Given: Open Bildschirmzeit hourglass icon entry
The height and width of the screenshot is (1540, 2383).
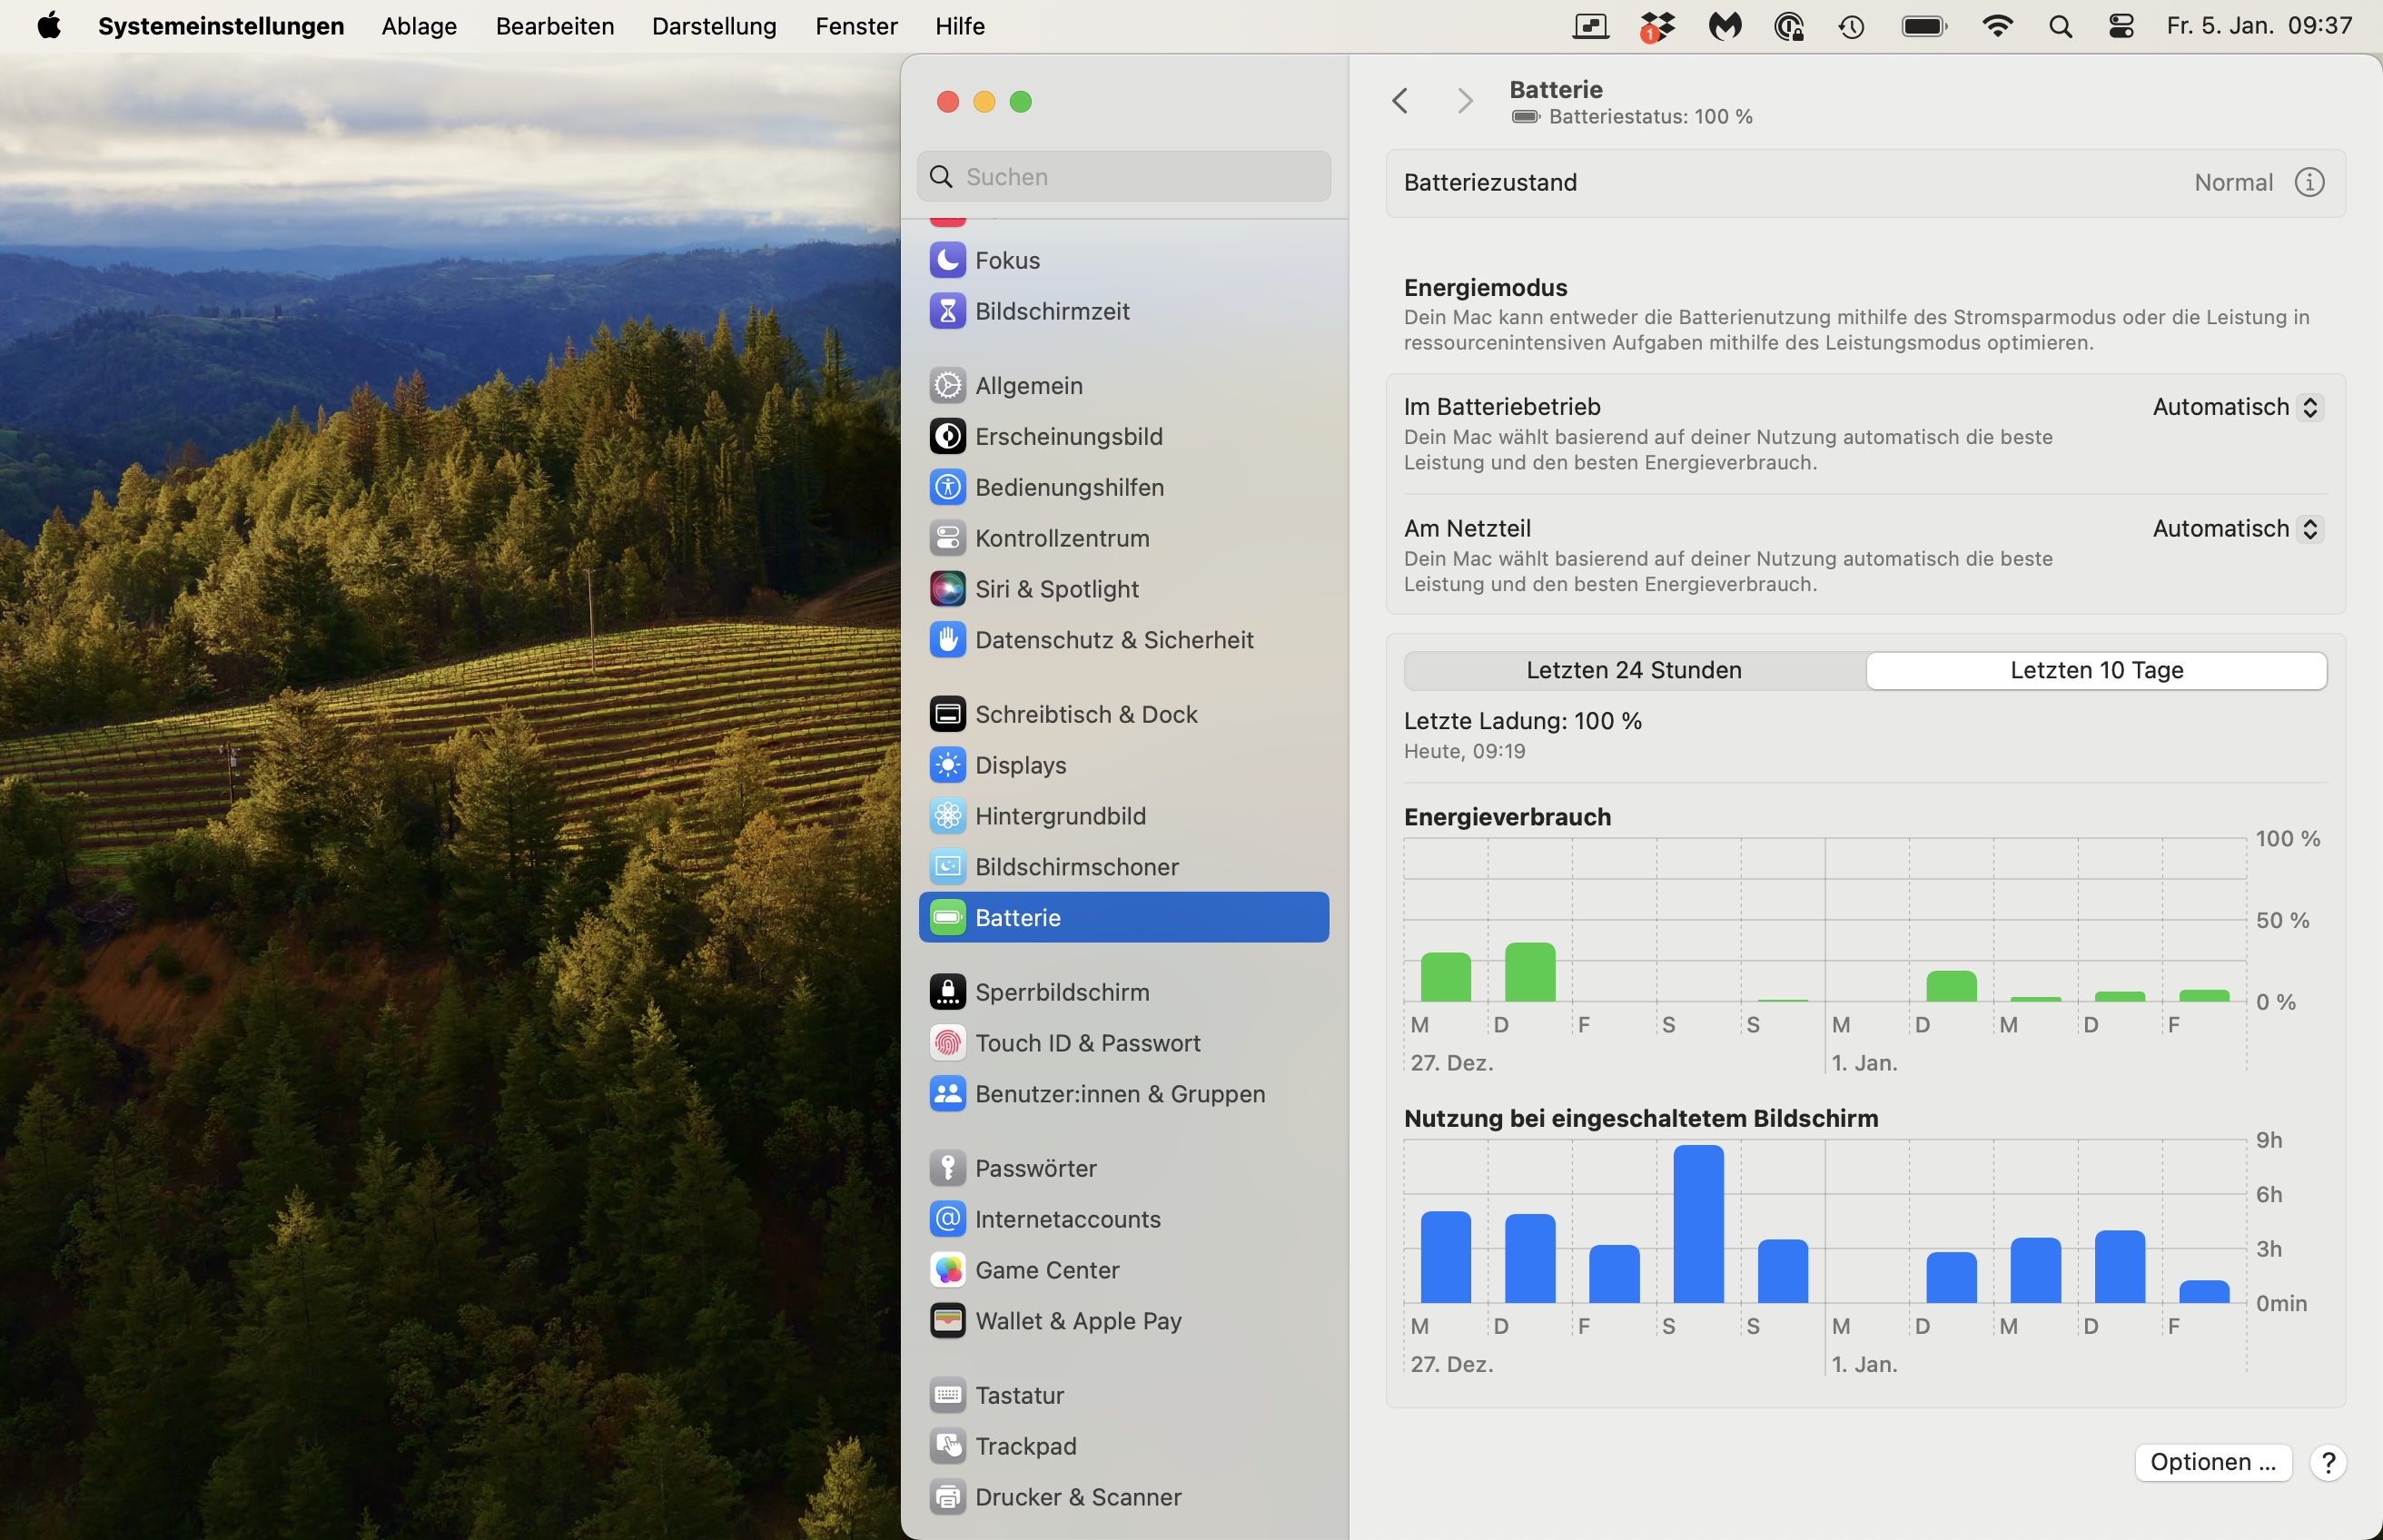Looking at the screenshot, I should click(x=1051, y=311).
